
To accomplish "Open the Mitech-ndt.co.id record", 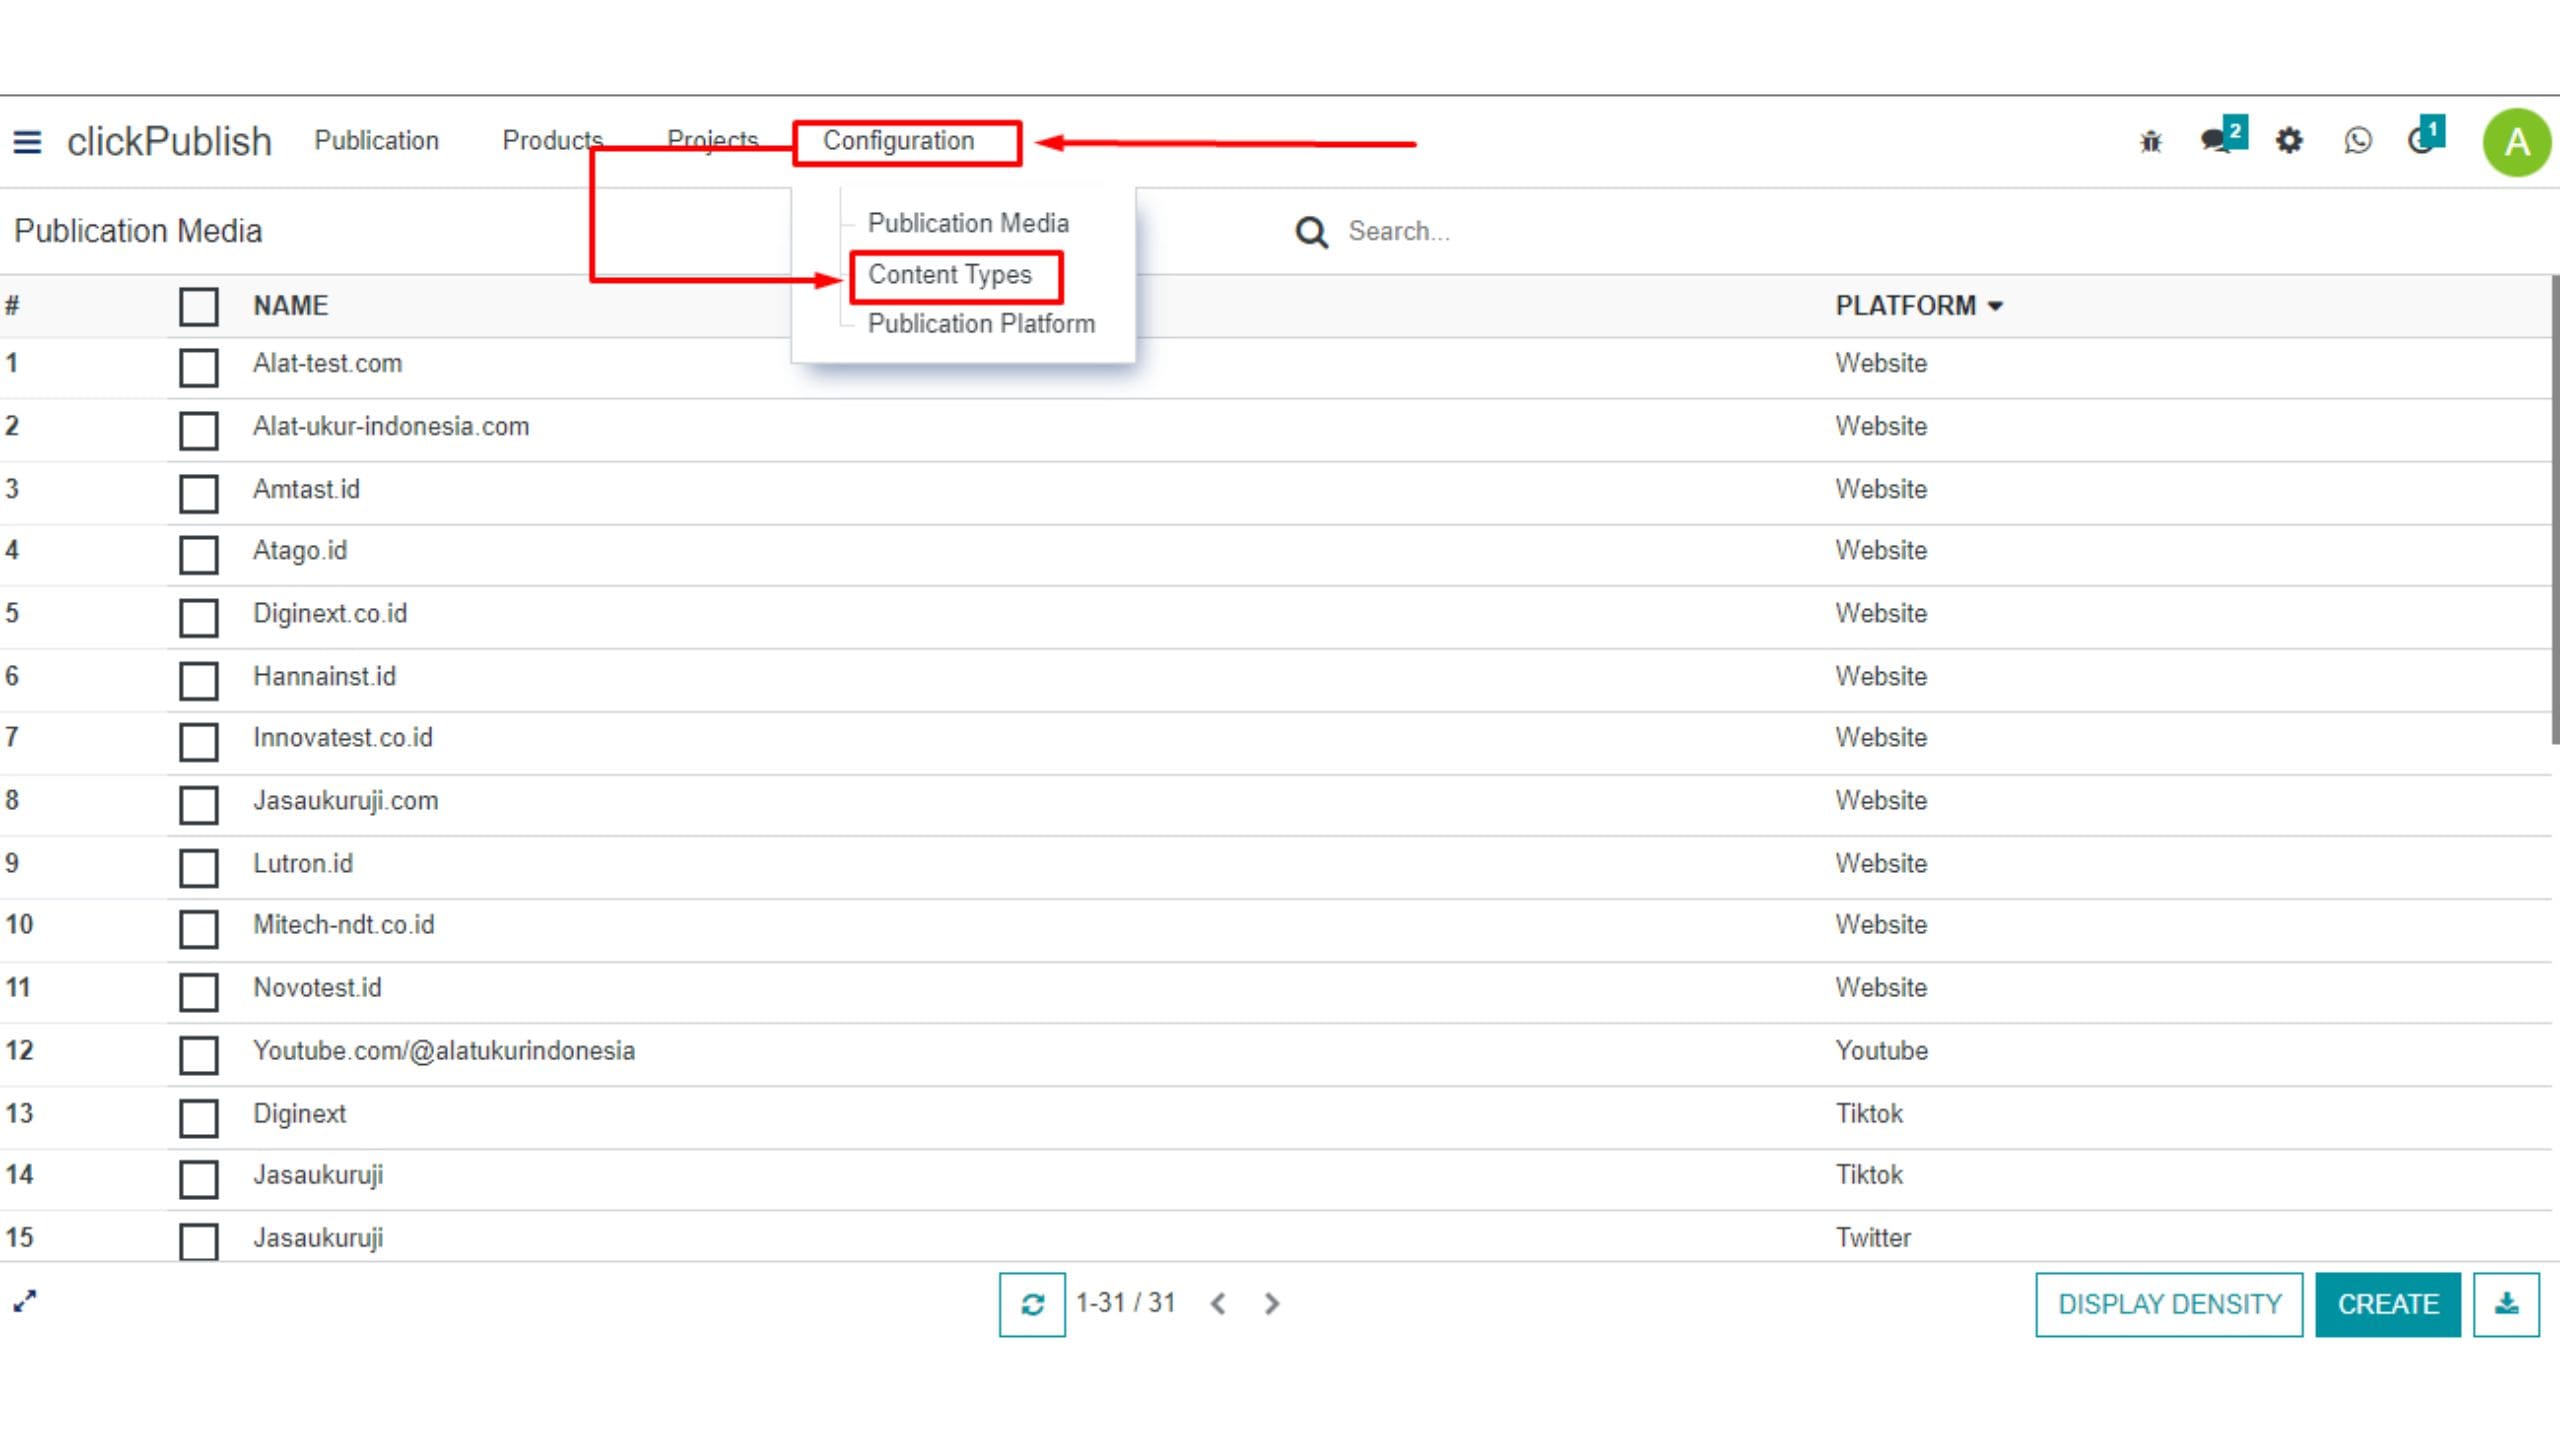I will click(x=343, y=925).
